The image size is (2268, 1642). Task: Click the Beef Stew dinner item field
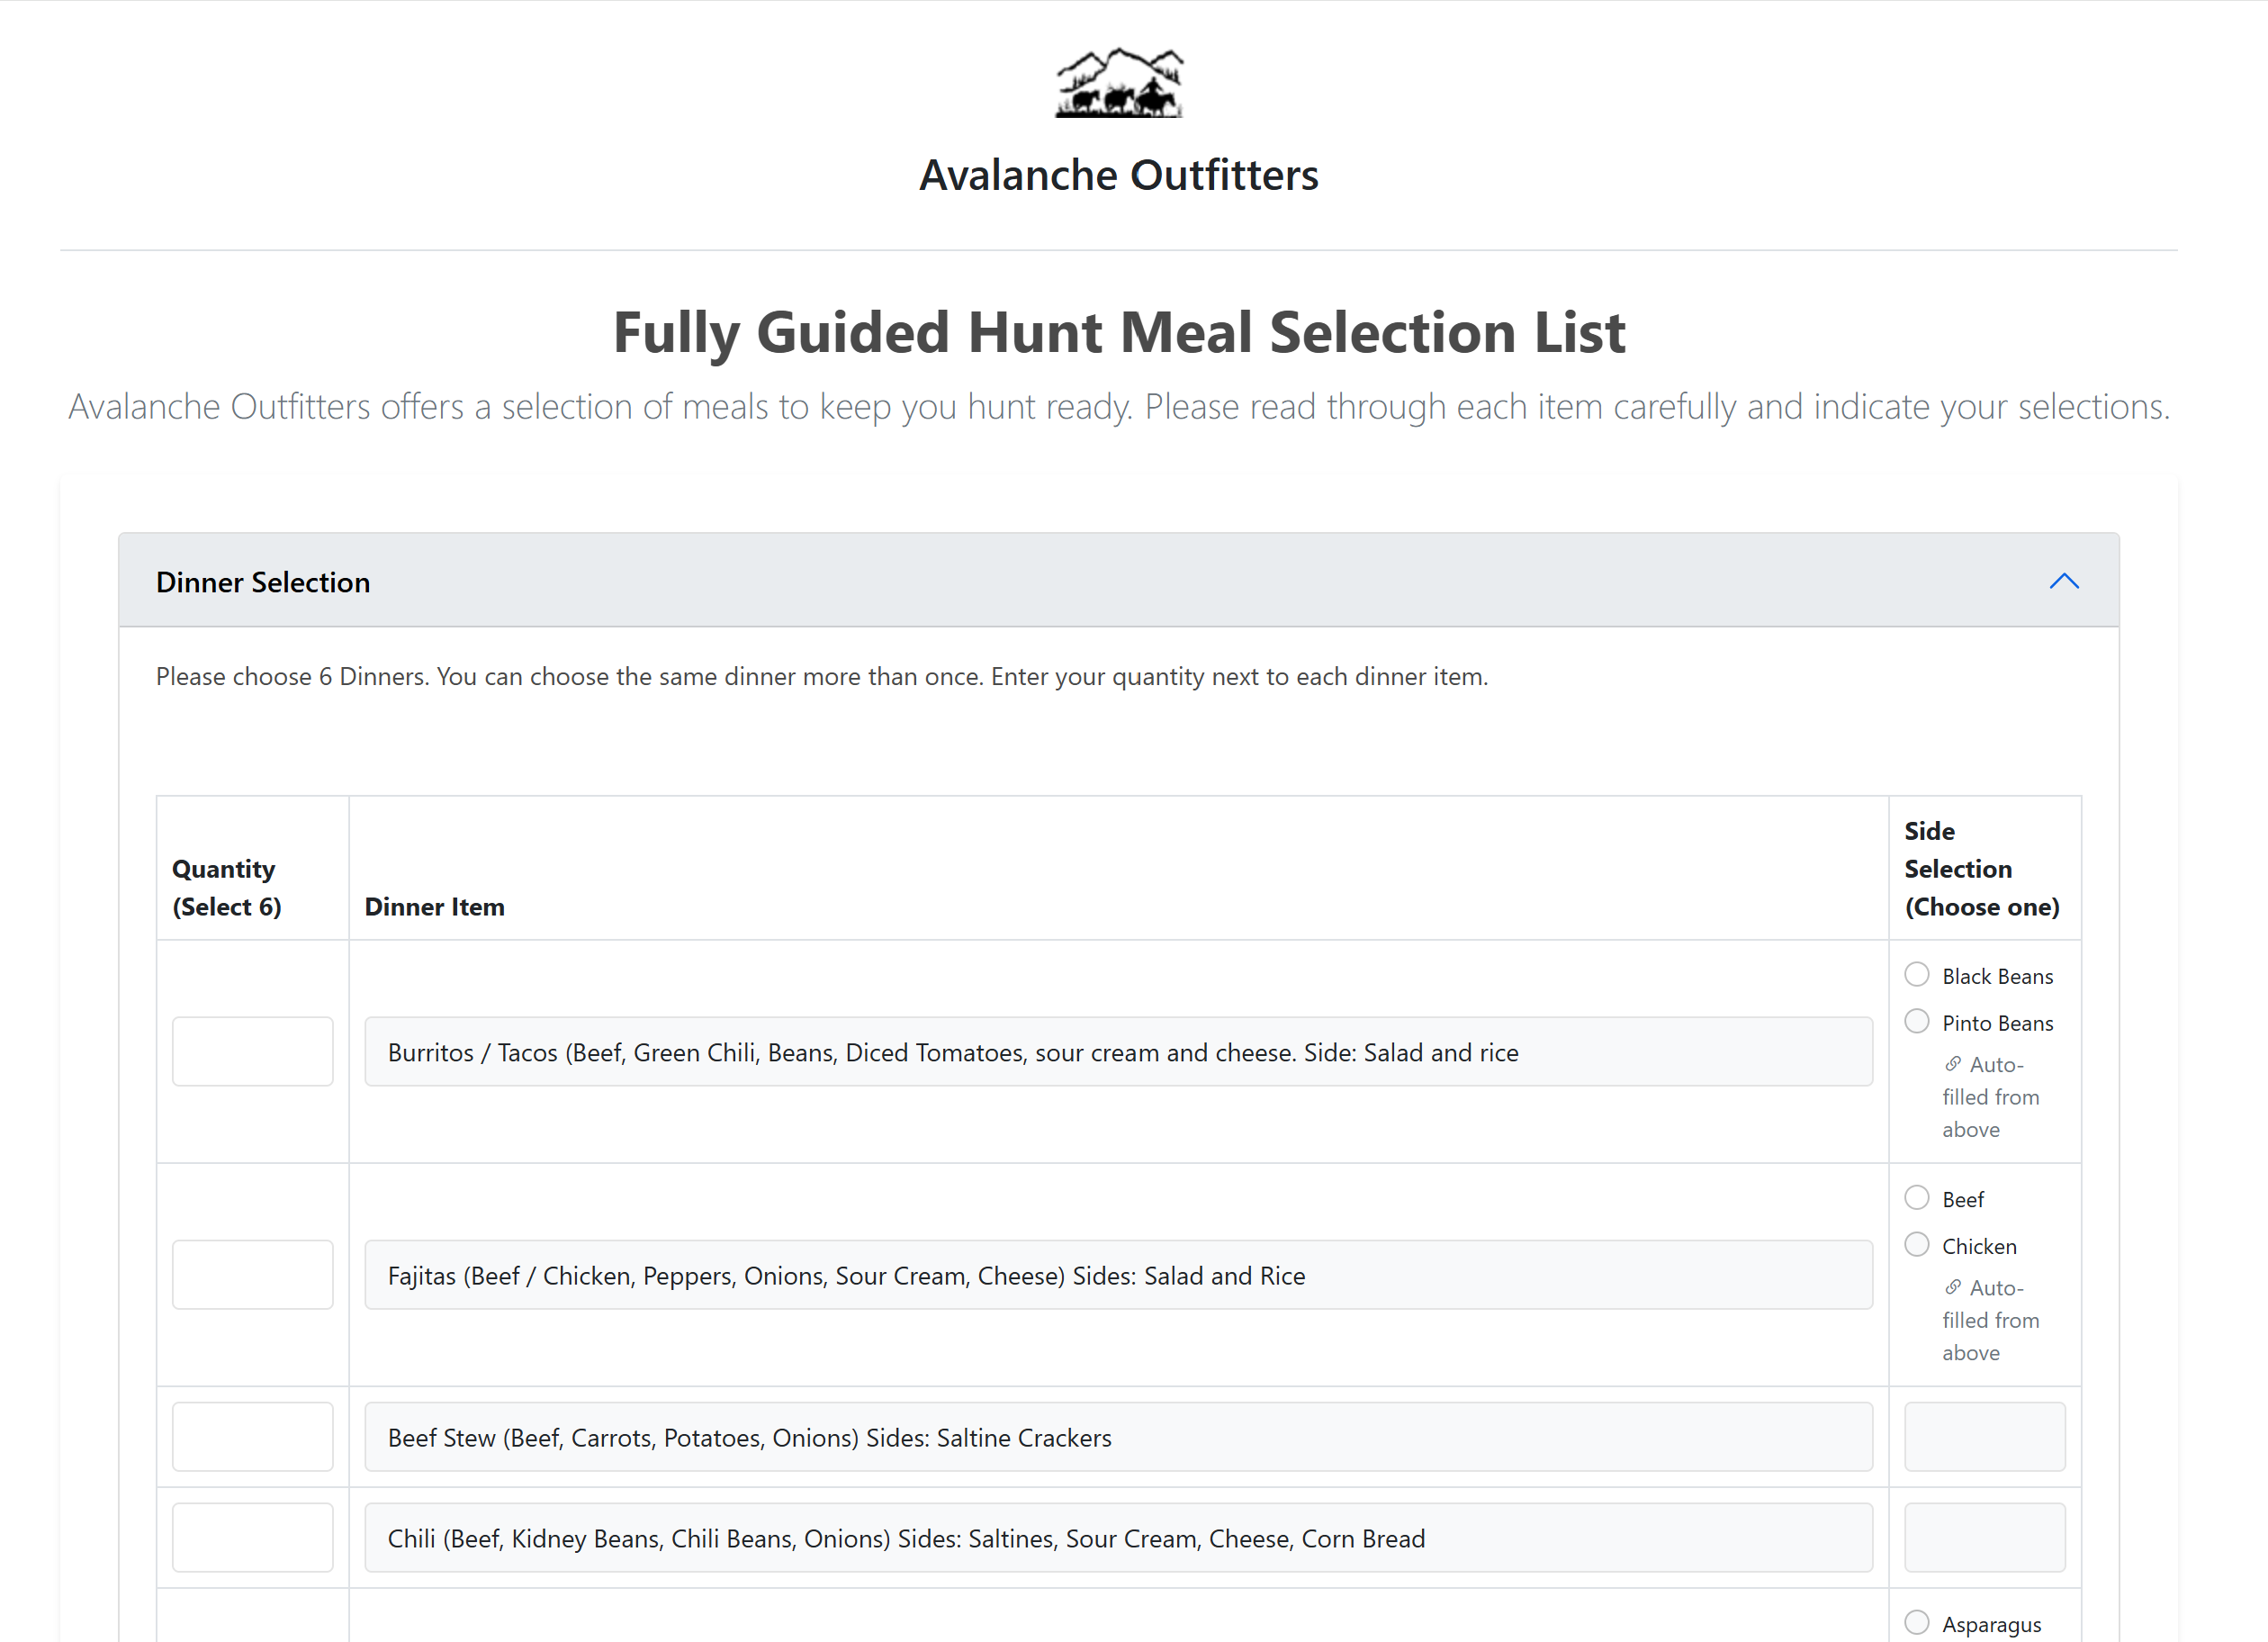tap(1117, 1436)
